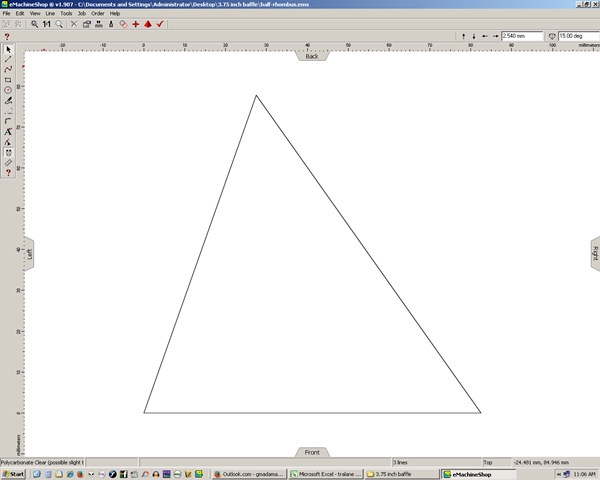Open the File menu
600x480 pixels.
(7, 13)
